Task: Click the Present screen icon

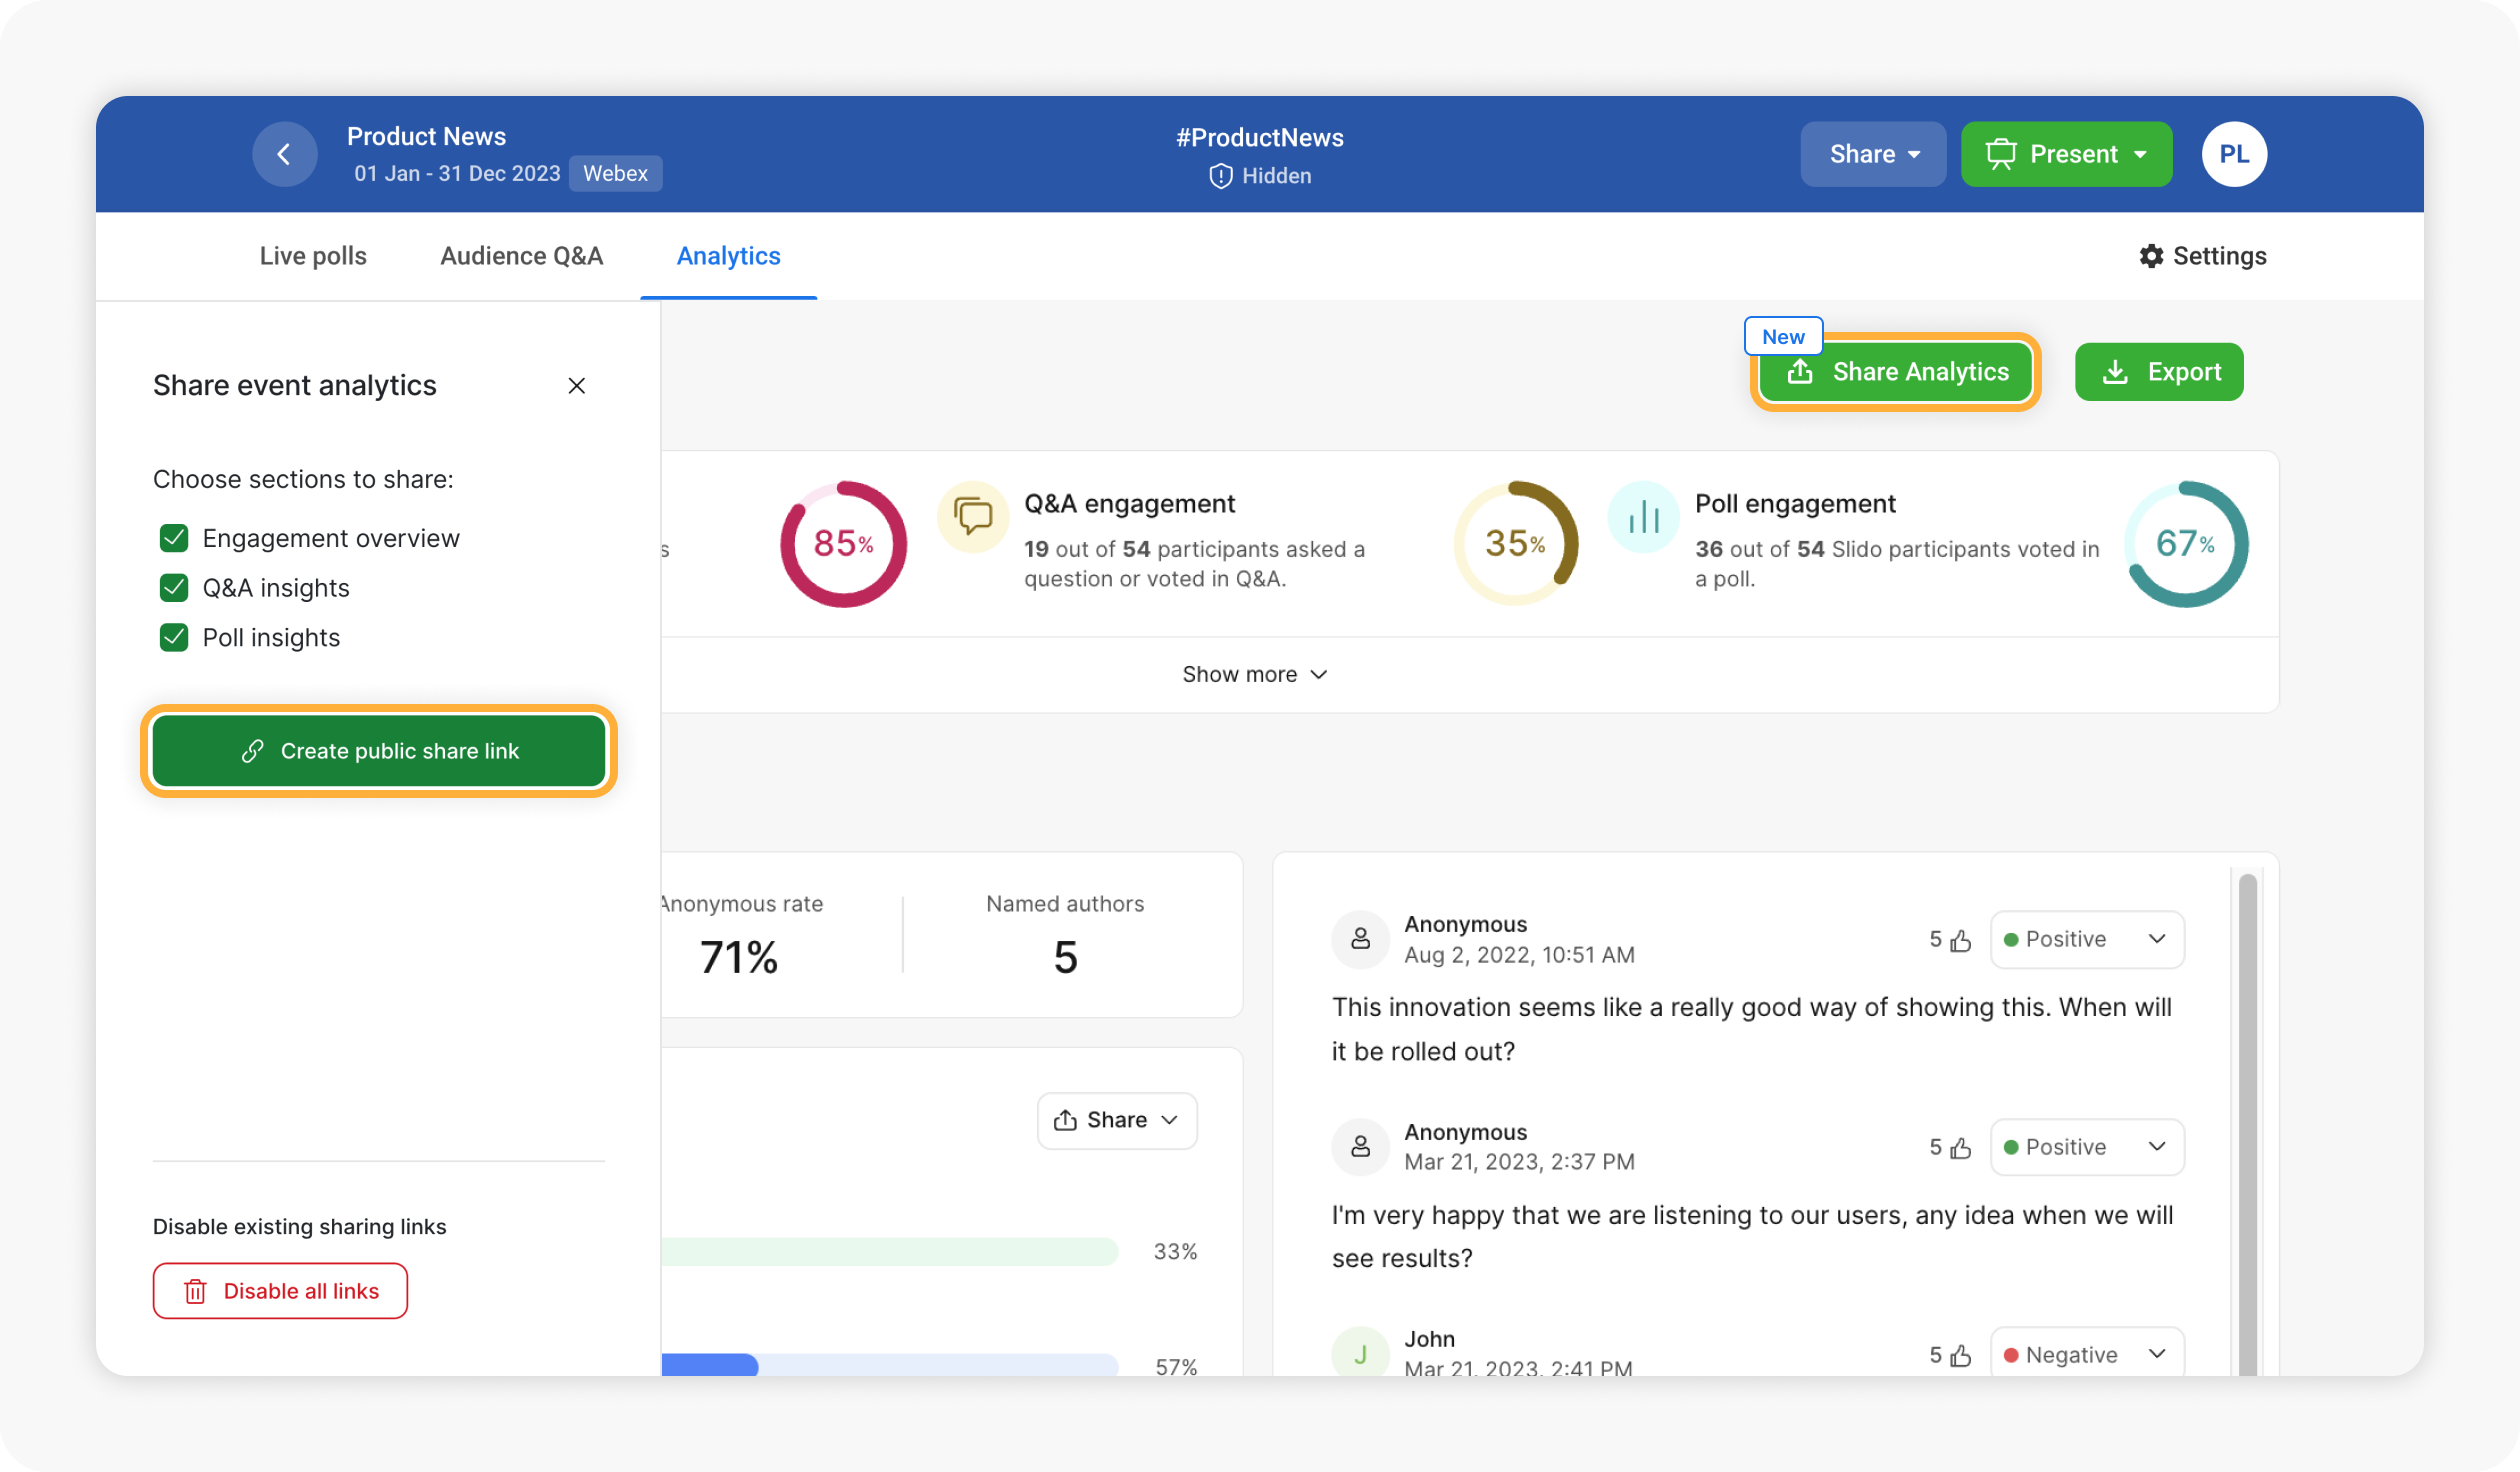Action: point(2000,154)
